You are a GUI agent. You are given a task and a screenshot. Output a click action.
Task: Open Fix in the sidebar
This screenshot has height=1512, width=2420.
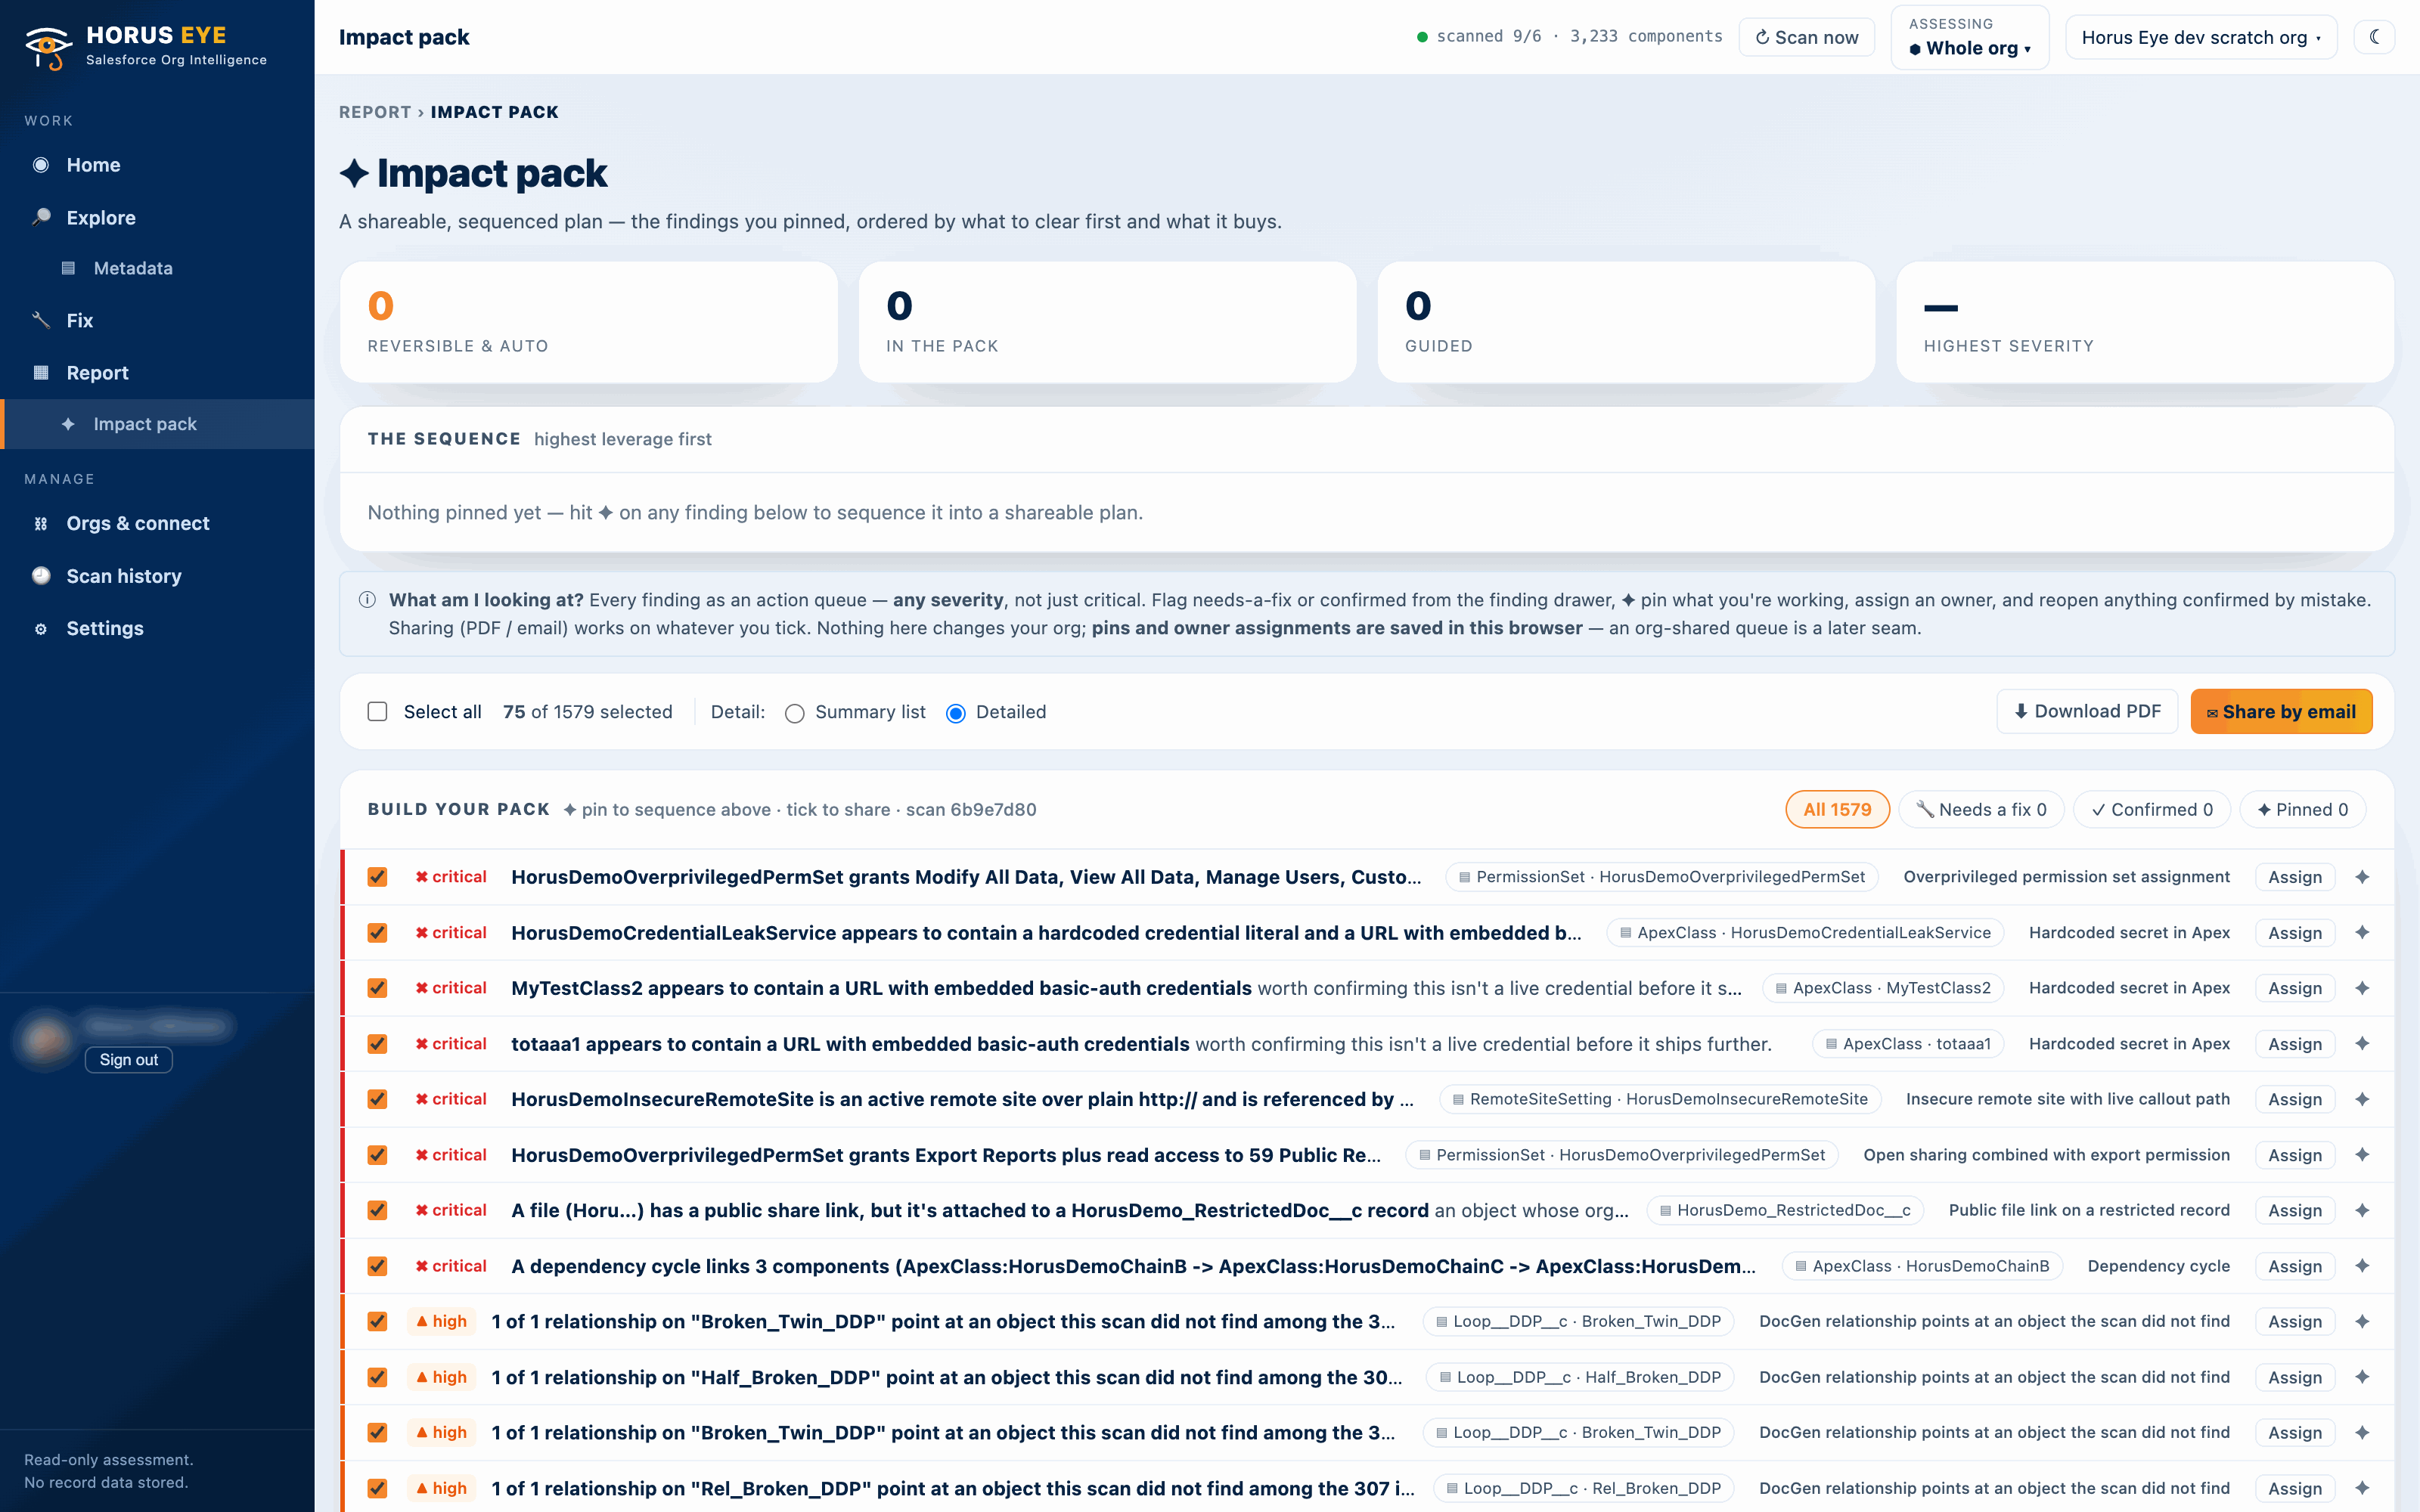tap(157, 321)
